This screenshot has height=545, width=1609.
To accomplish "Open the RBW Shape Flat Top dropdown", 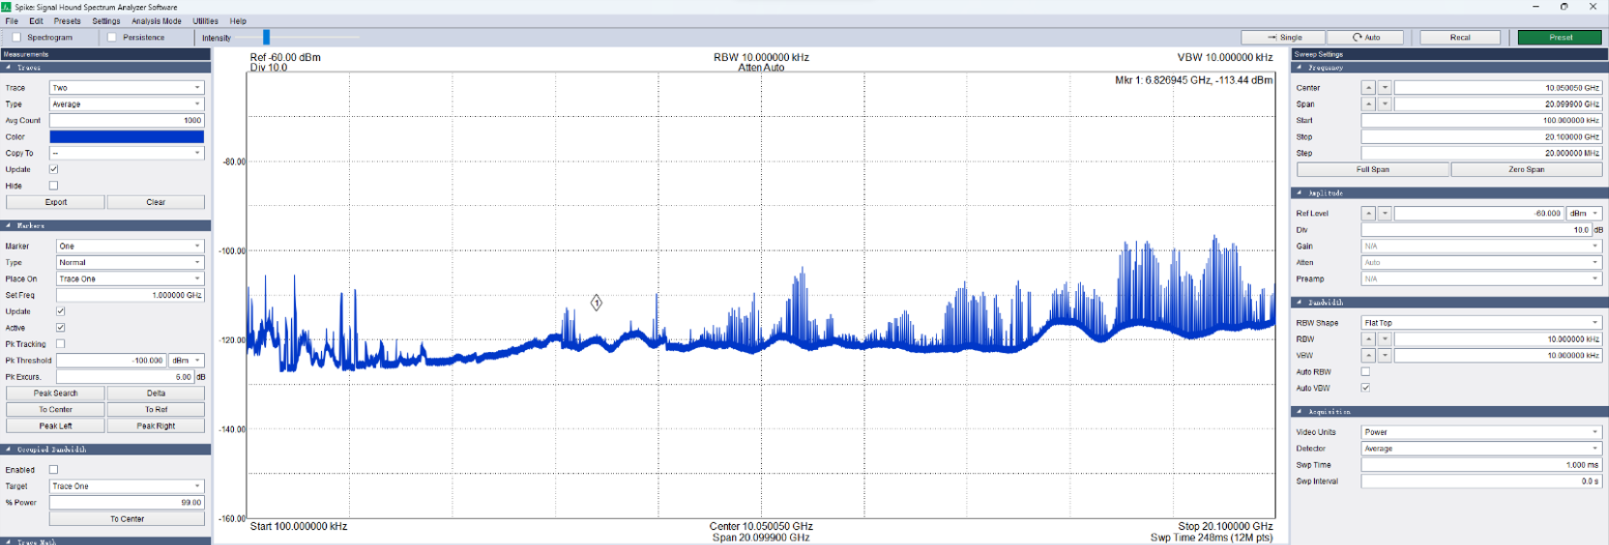I will tap(1481, 323).
